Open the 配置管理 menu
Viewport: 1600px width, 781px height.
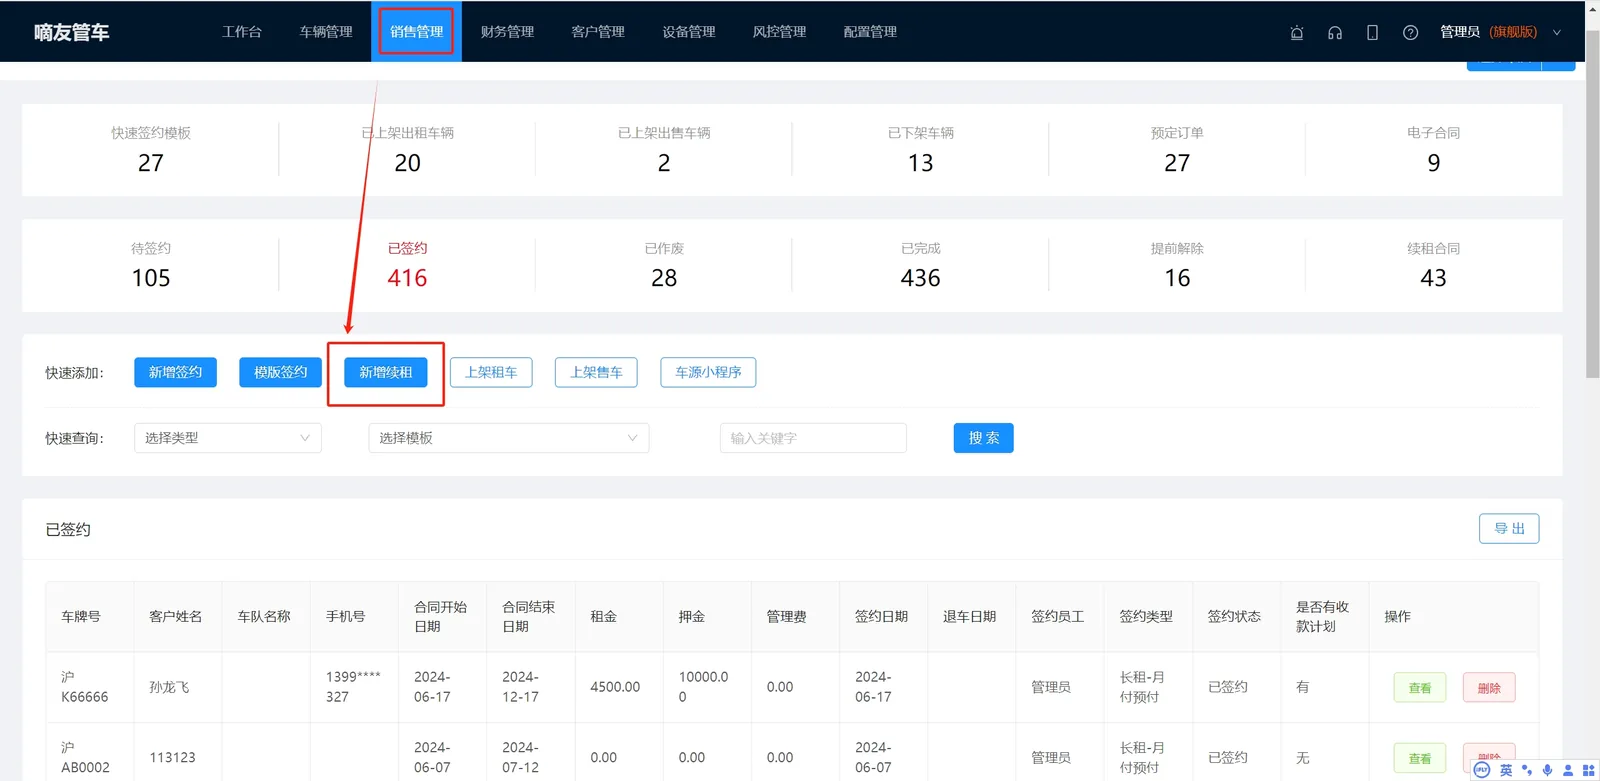(870, 32)
